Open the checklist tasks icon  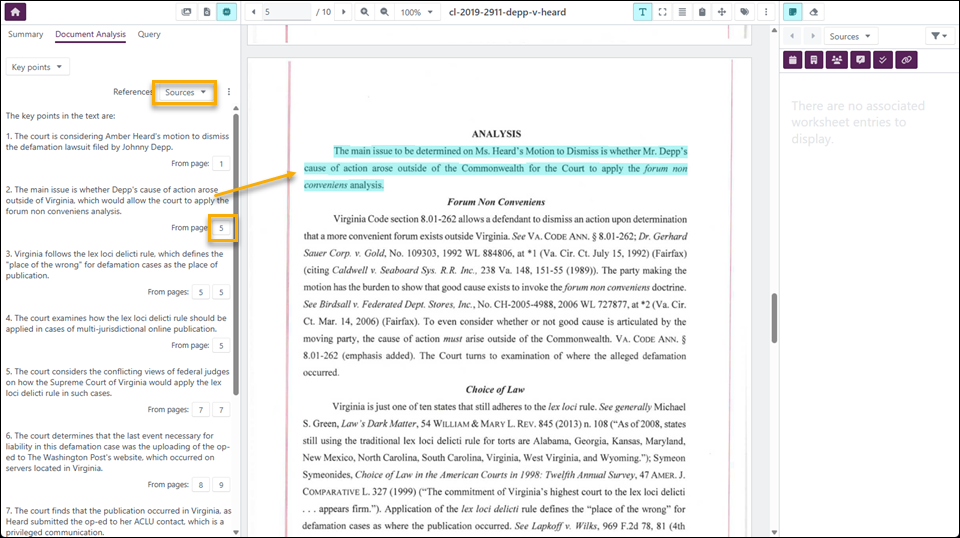(x=883, y=60)
